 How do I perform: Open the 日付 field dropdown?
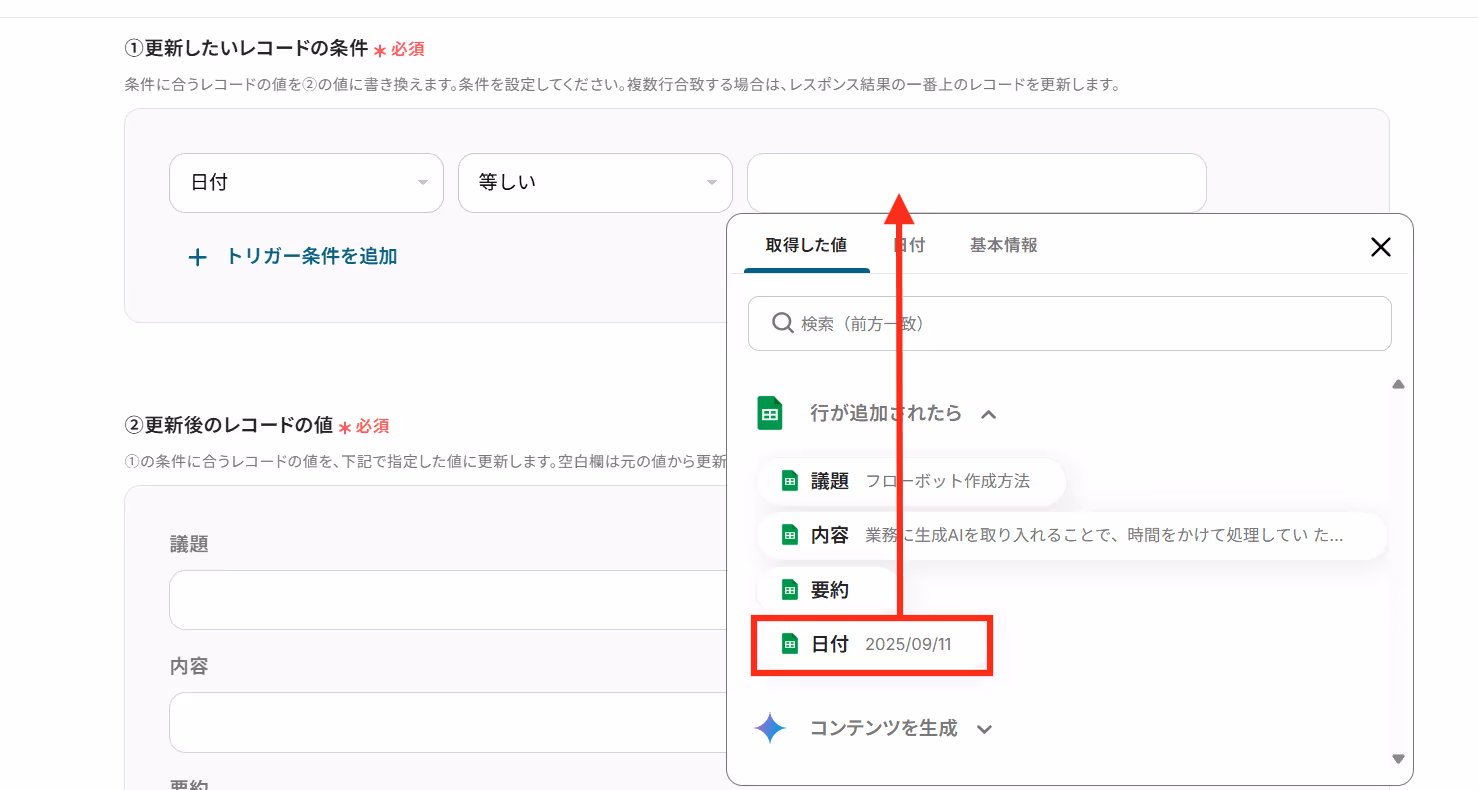point(306,183)
